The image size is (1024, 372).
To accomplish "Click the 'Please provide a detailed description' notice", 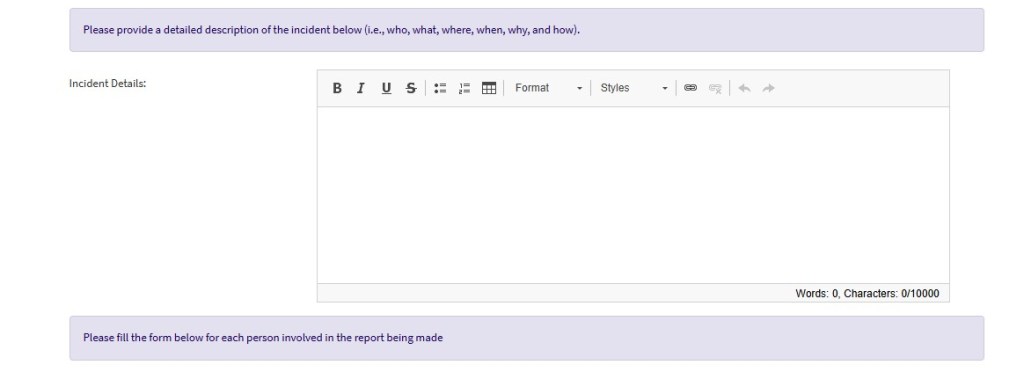I will pyautogui.click(x=526, y=30).
